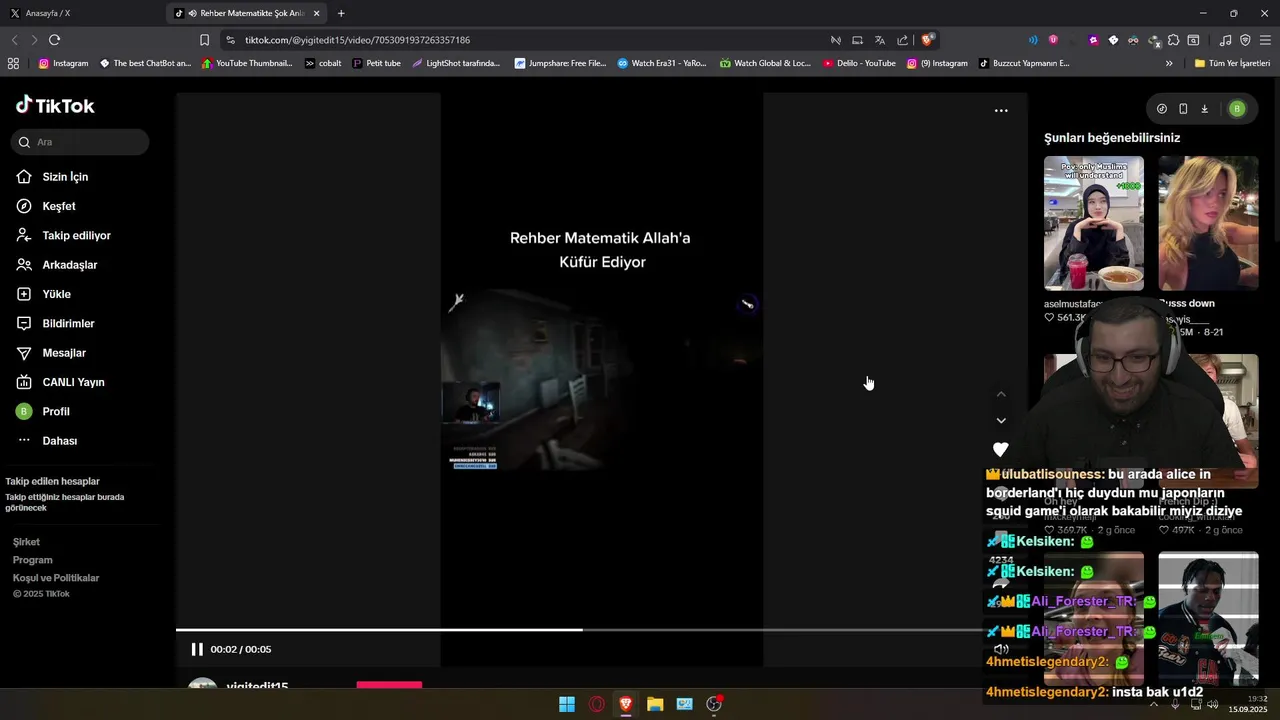The width and height of the screenshot is (1280, 720).
Task: Click Şirket footer link
Action: (26, 542)
